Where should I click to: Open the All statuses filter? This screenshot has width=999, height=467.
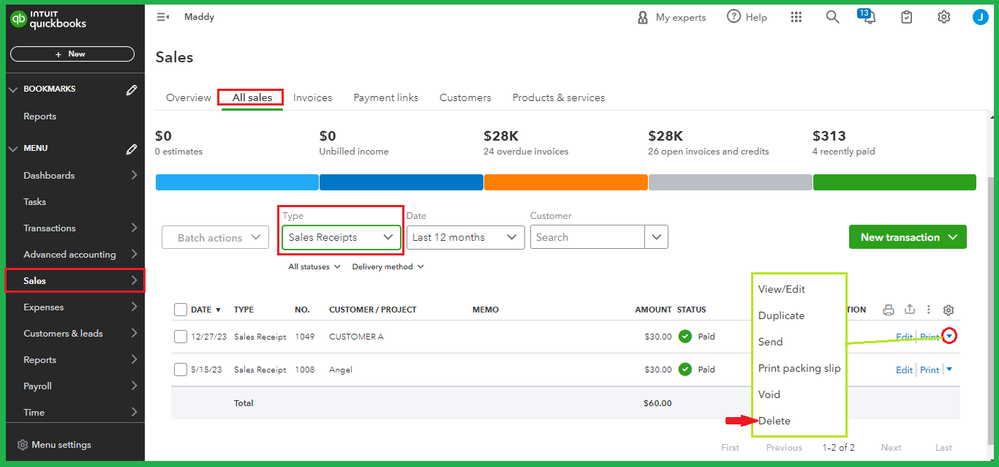coord(314,267)
